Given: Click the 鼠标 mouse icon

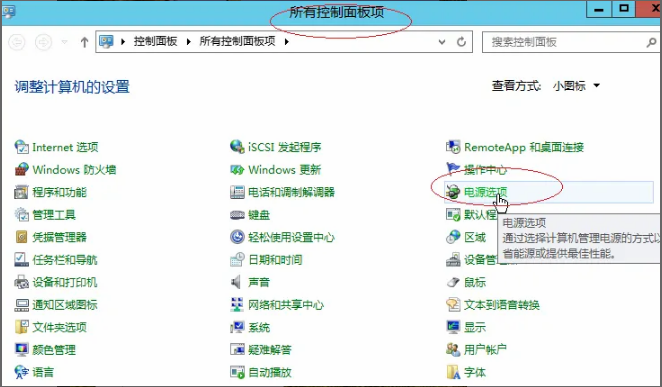Looking at the screenshot, I should click(x=453, y=282).
